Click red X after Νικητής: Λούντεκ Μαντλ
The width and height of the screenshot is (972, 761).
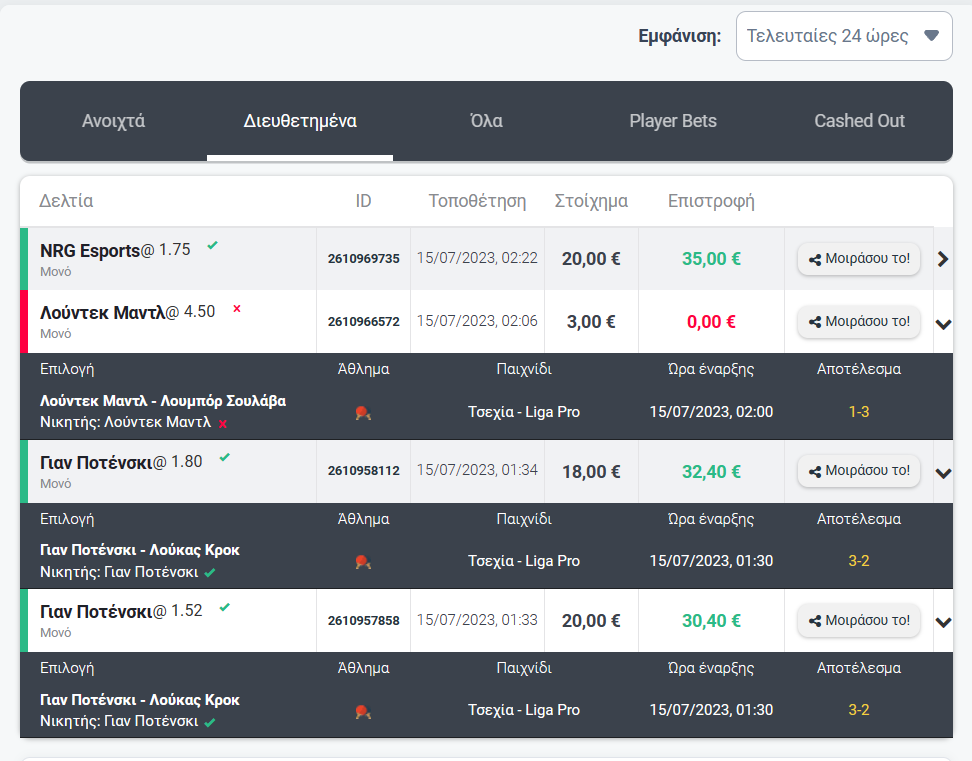click(223, 424)
